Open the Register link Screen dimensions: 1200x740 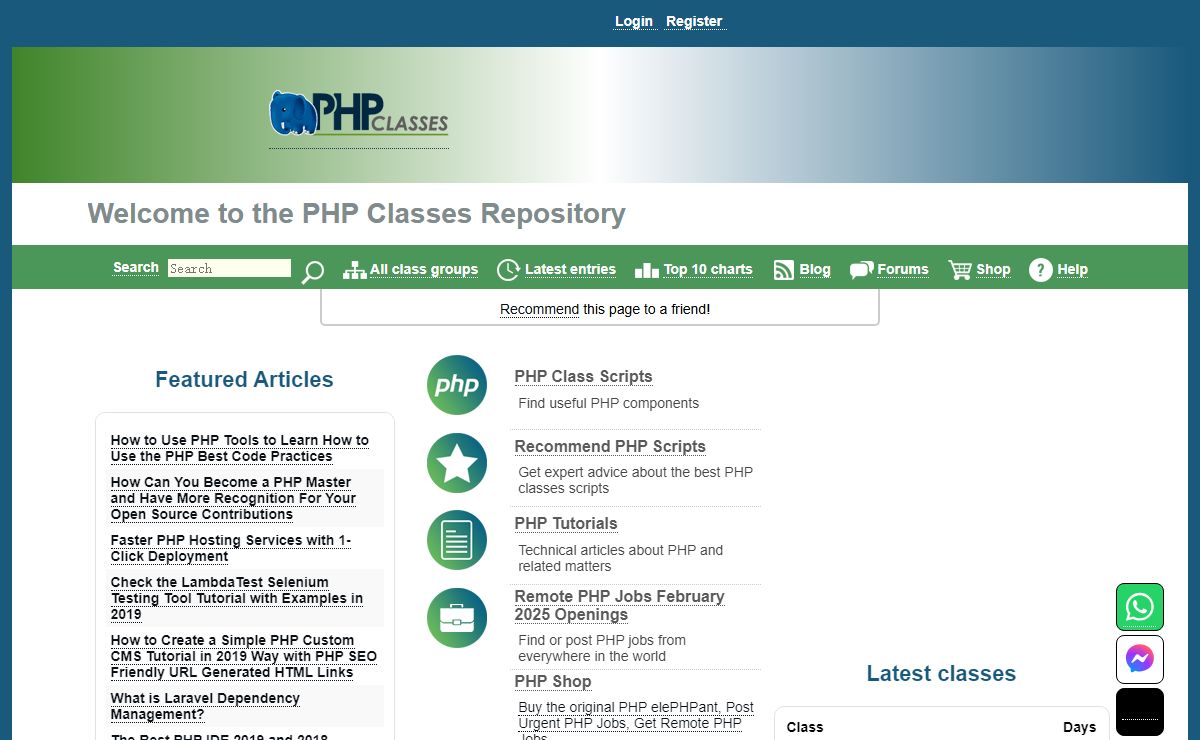tap(694, 21)
